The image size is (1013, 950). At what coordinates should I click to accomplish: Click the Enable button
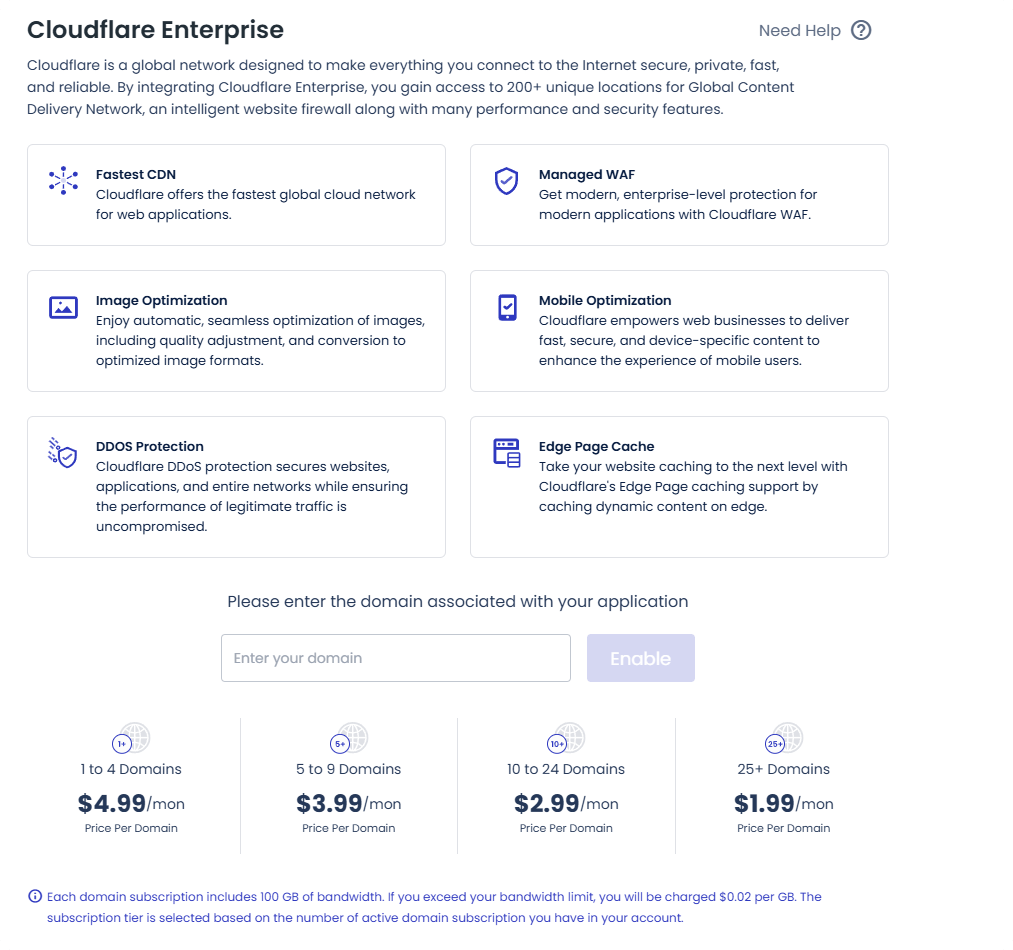click(x=640, y=658)
